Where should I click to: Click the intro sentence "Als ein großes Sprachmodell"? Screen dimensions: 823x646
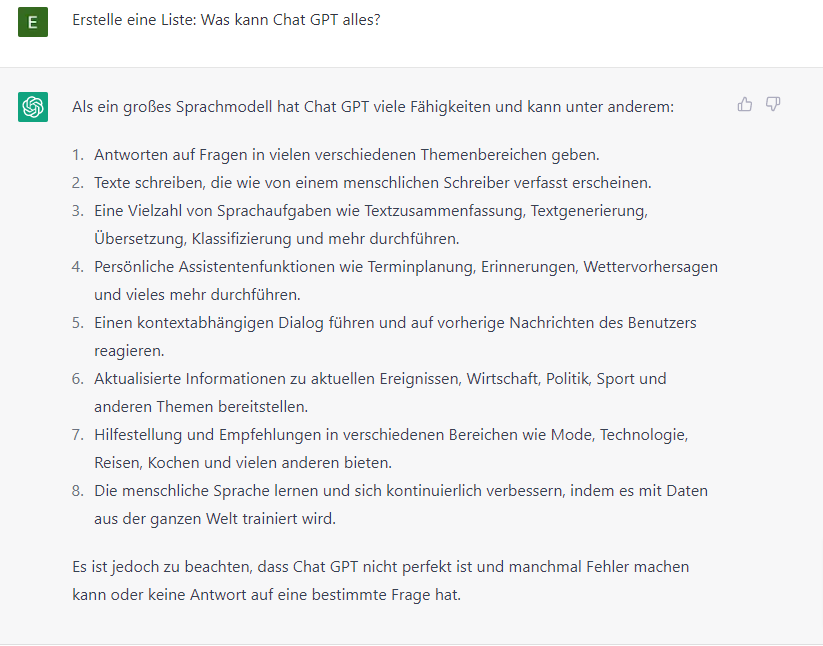pos(373,106)
